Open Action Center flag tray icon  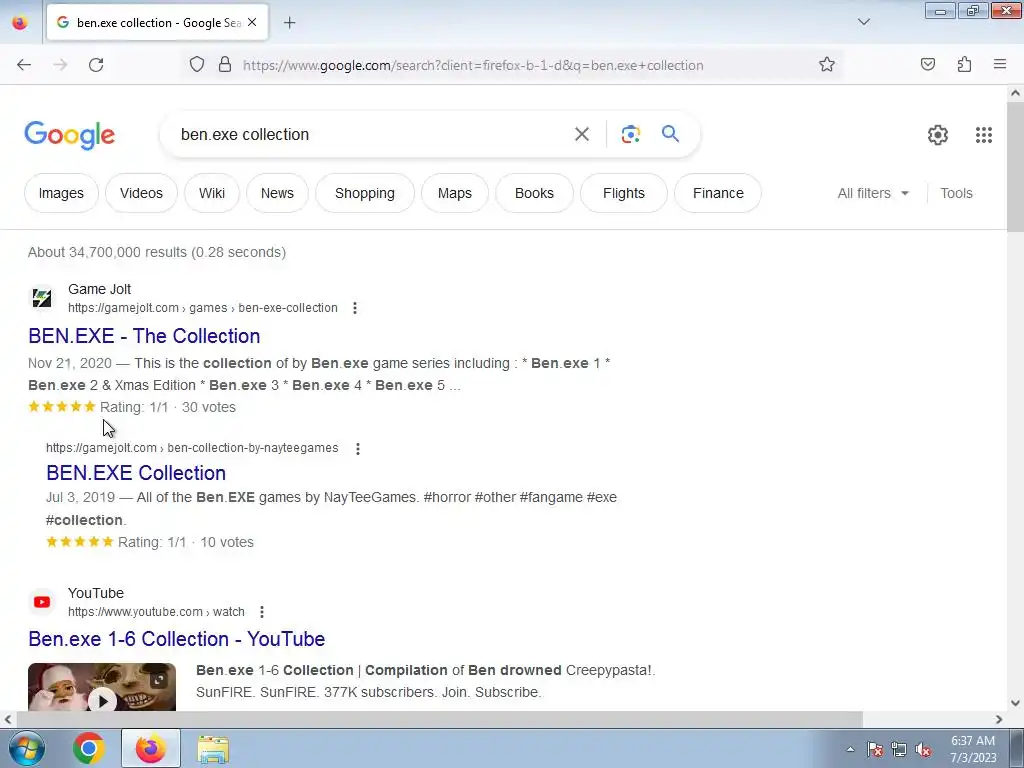pyautogui.click(x=875, y=750)
